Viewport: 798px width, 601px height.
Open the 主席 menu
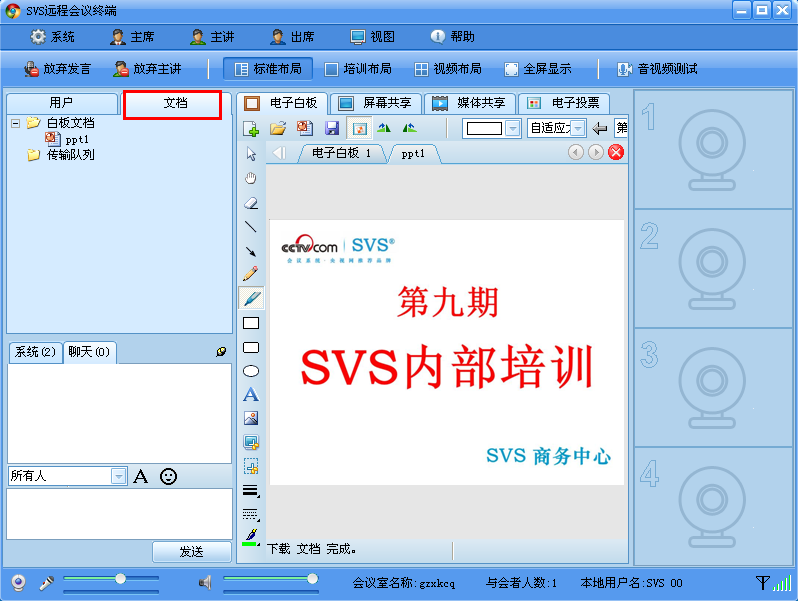click(x=132, y=37)
